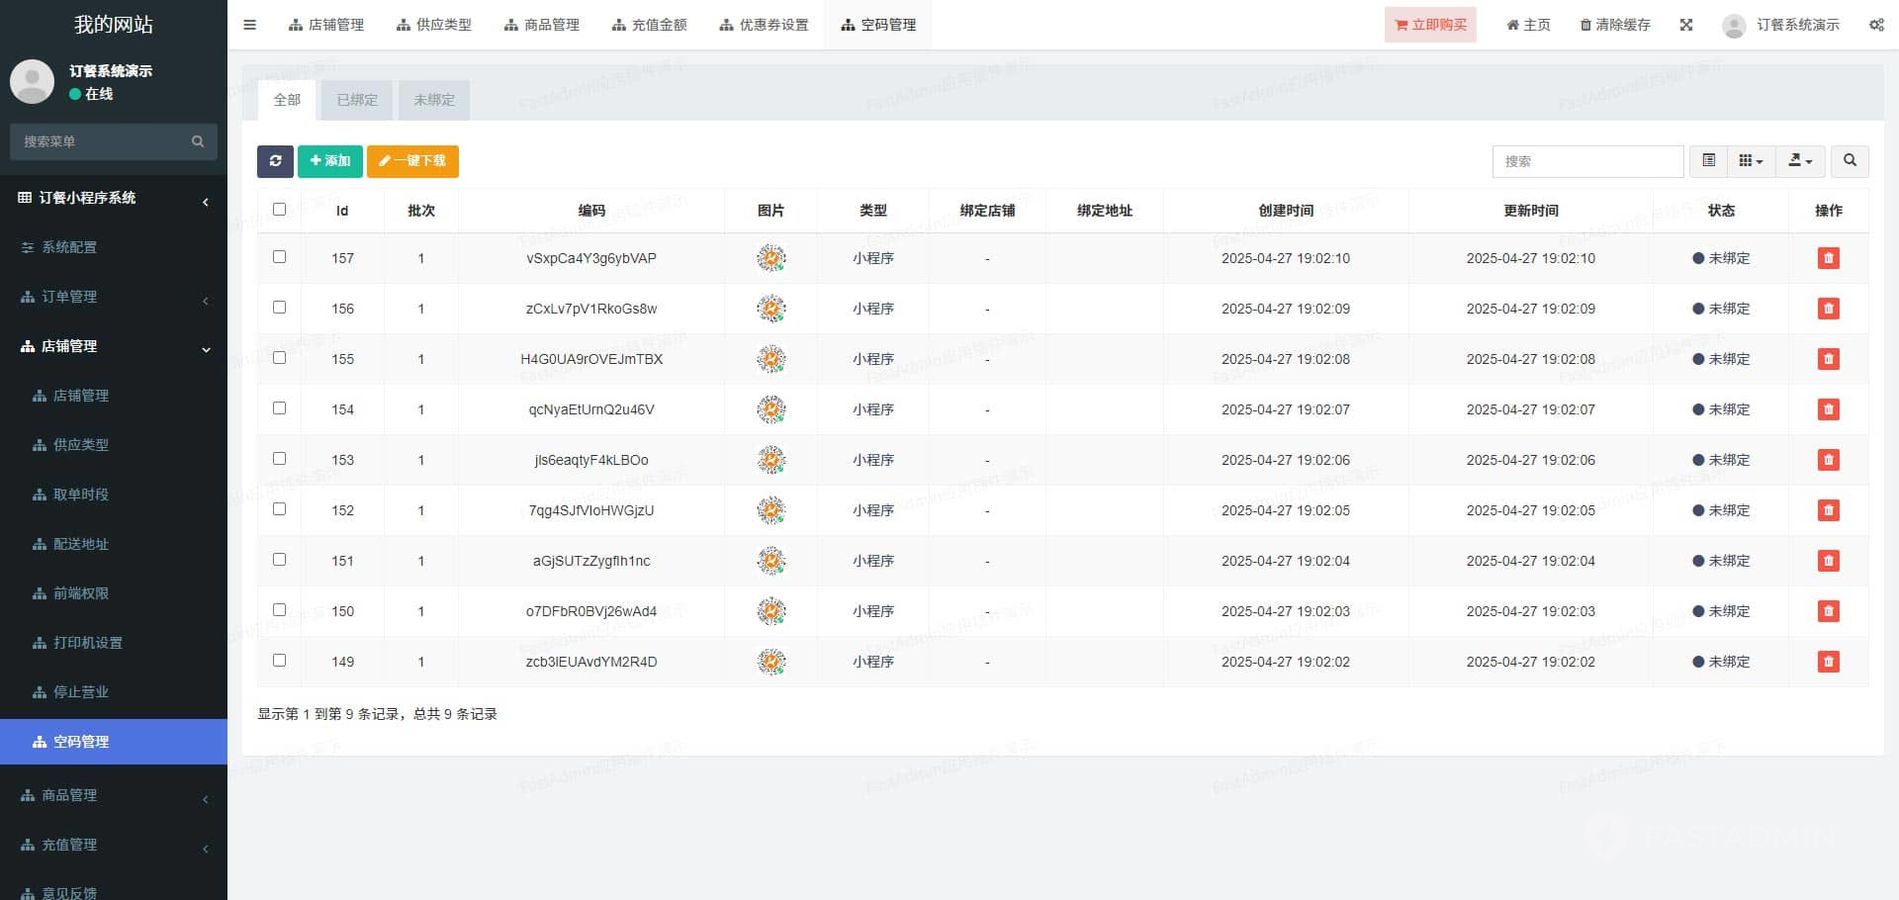Click the orange 一键下载 button
This screenshot has width=1899, height=900.
(412, 161)
